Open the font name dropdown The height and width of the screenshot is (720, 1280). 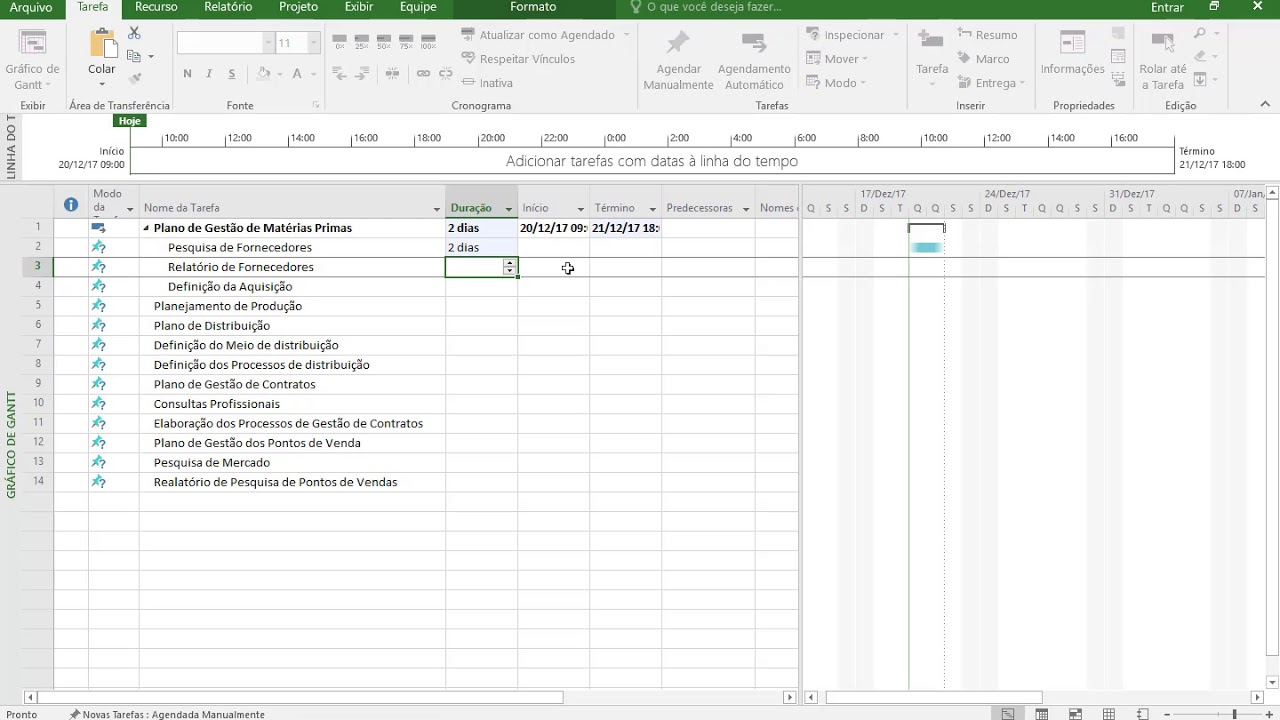click(268, 43)
